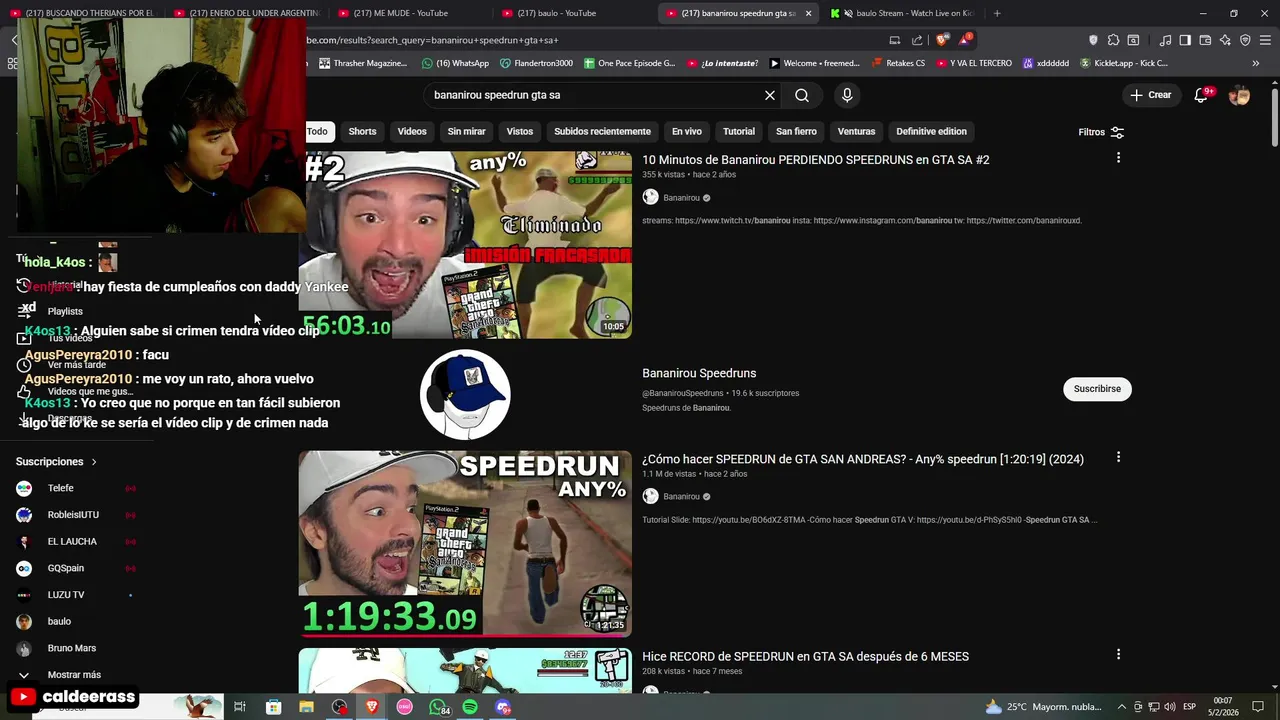This screenshot has height=720, width=1280.
Task: Toggle the browser sidebar panel
Action: (x=1185, y=40)
